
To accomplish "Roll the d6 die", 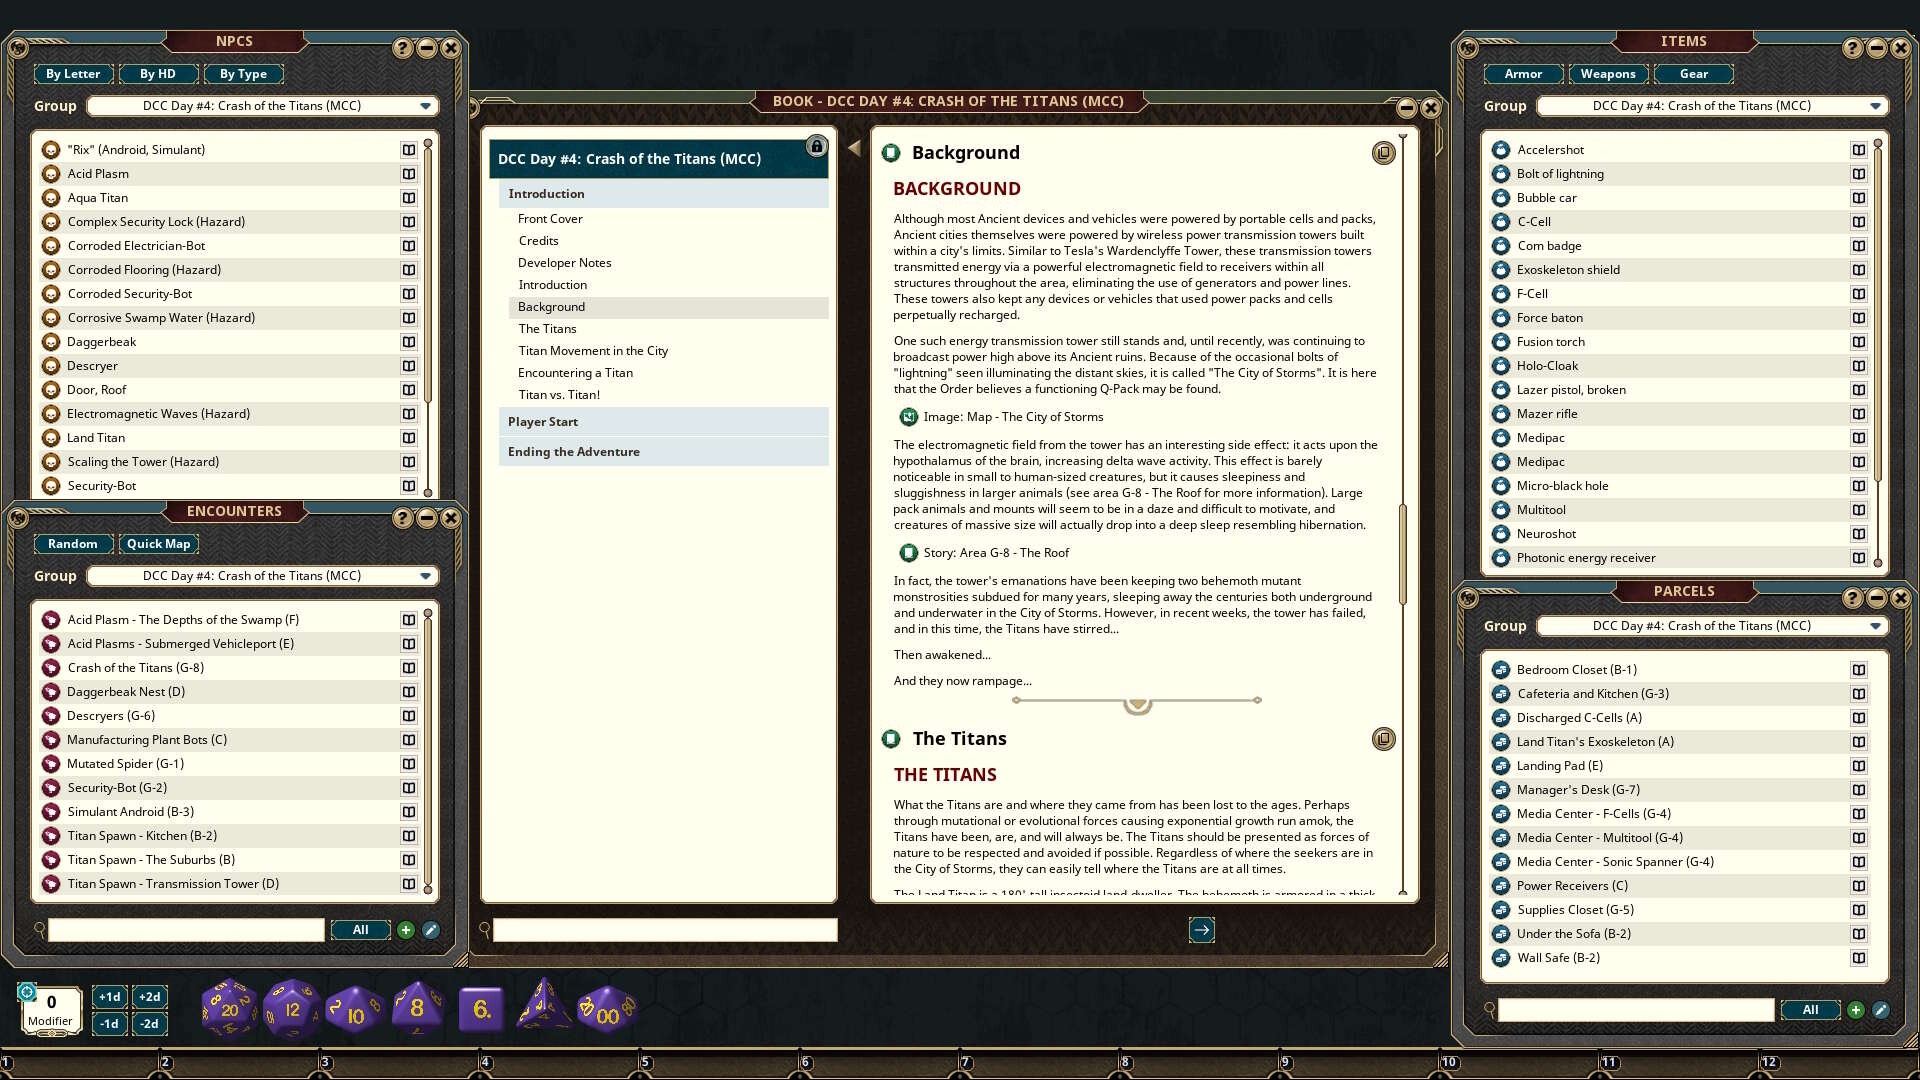I will (479, 1010).
